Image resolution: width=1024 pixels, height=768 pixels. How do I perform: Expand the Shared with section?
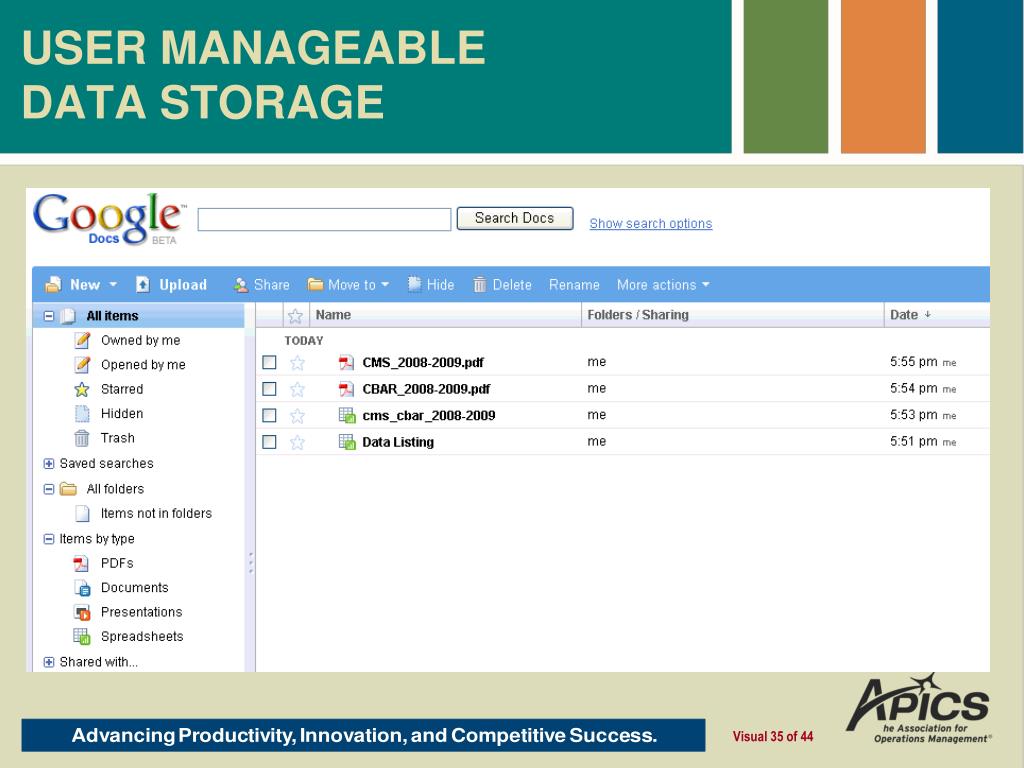click(48, 662)
